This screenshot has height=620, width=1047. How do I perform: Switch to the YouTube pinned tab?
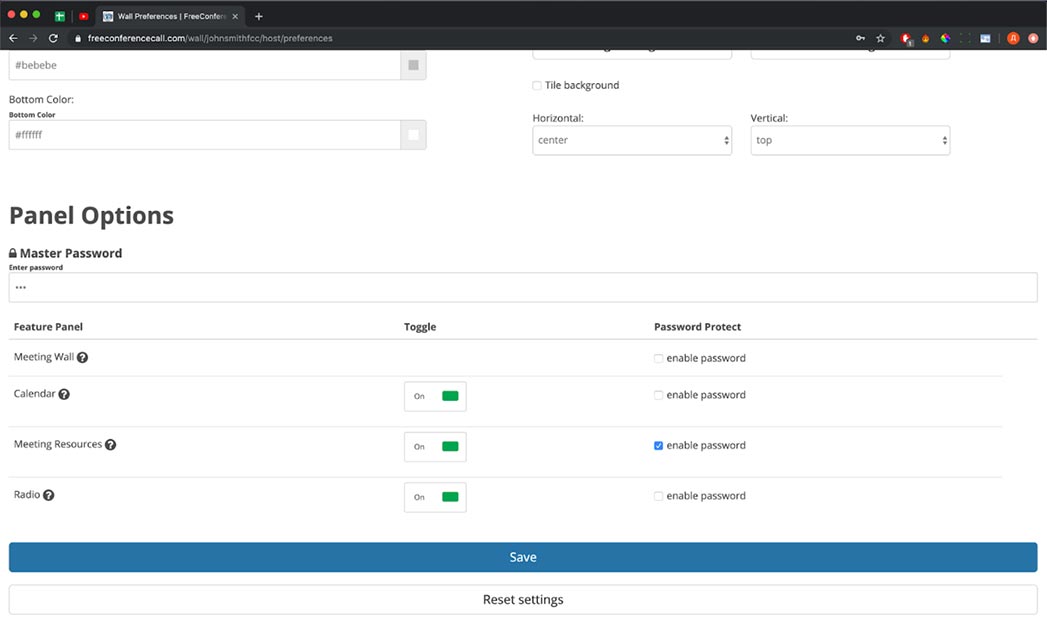tap(84, 16)
